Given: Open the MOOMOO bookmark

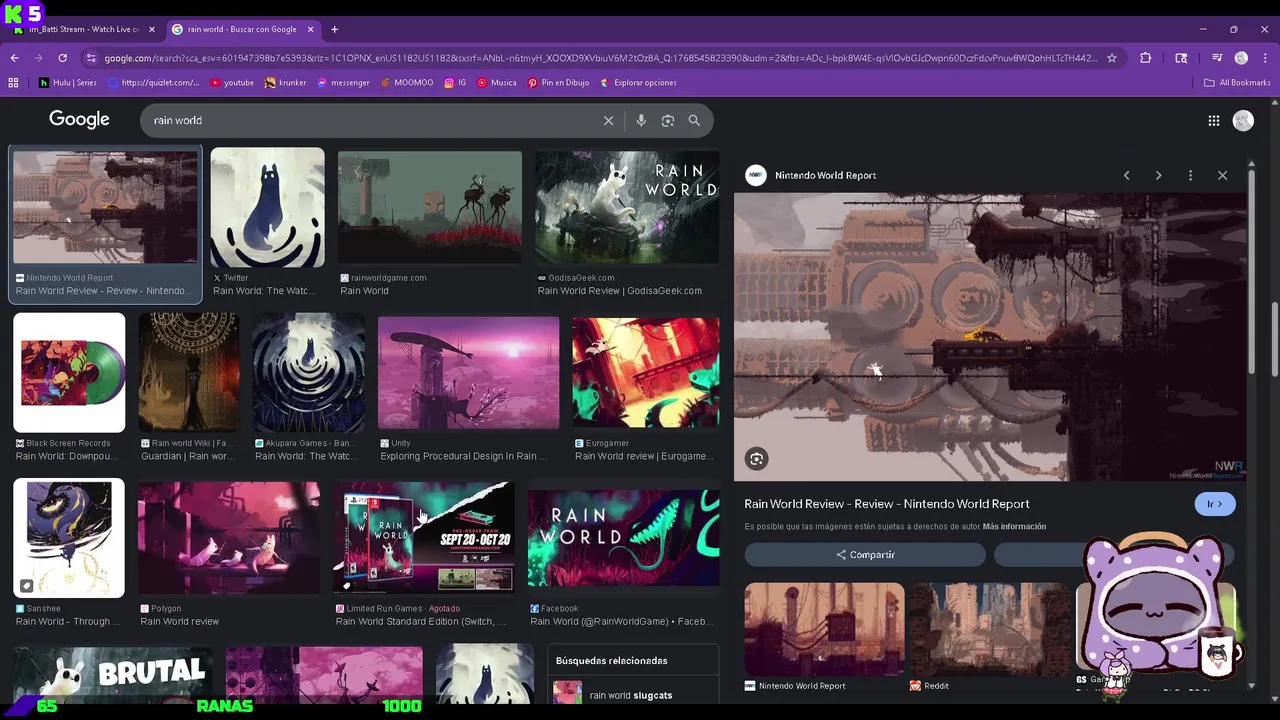Looking at the screenshot, I should (407, 83).
